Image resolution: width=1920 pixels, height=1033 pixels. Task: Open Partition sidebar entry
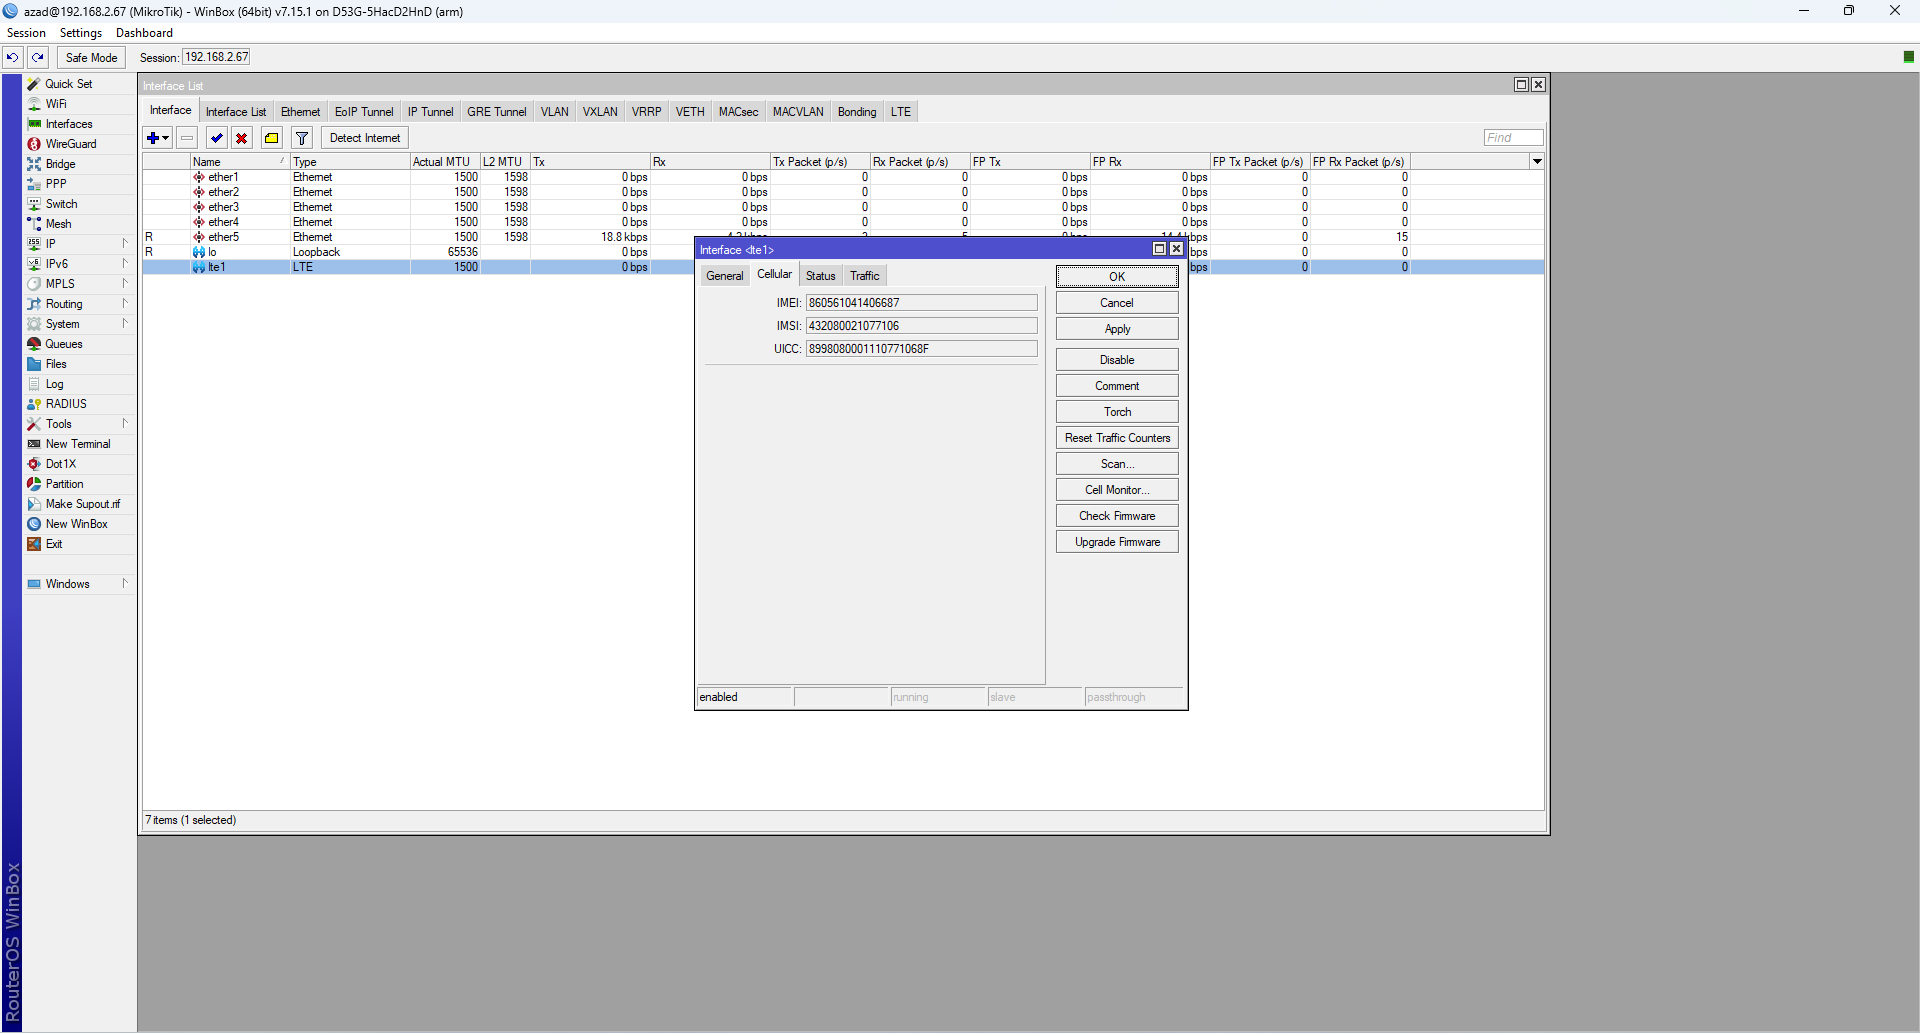pyautogui.click(x=64, y=484)
